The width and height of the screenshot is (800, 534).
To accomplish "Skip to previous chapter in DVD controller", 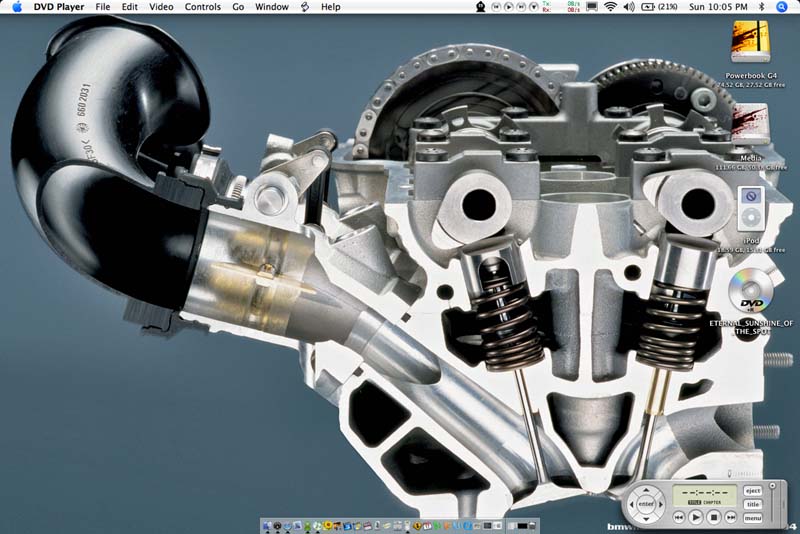I will tap(679, 517).
